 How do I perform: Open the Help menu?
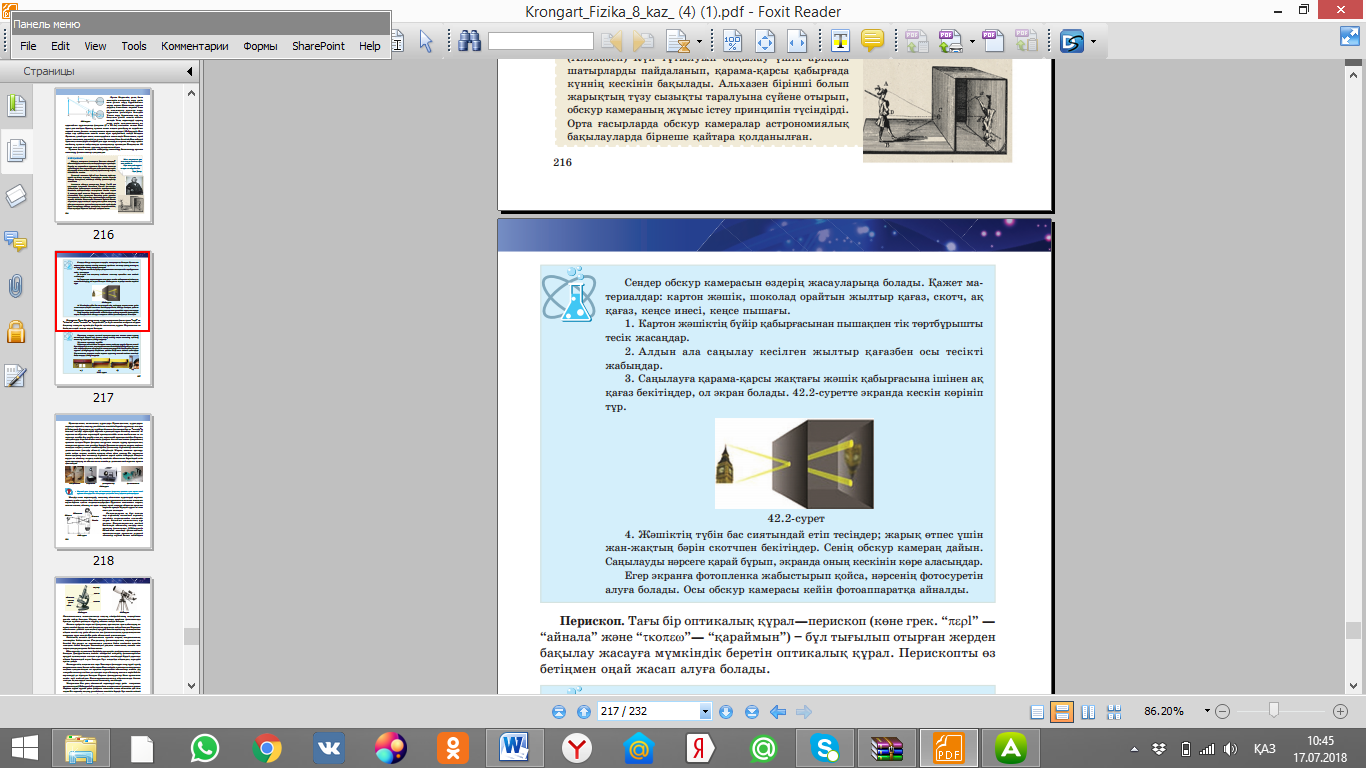click(370, 46)
